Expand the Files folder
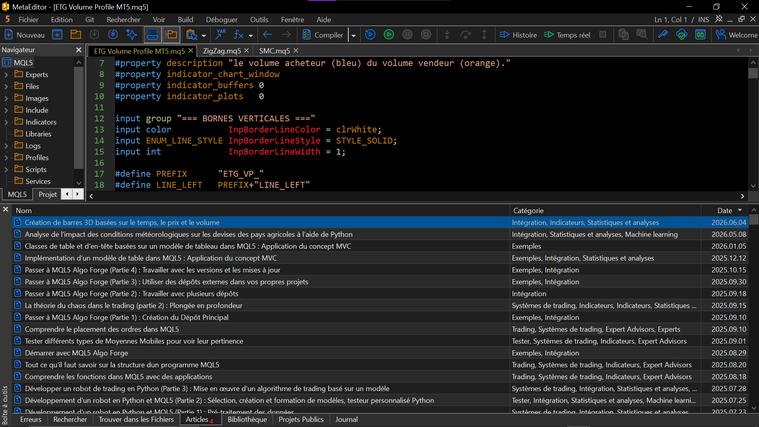 pos(6,86)
